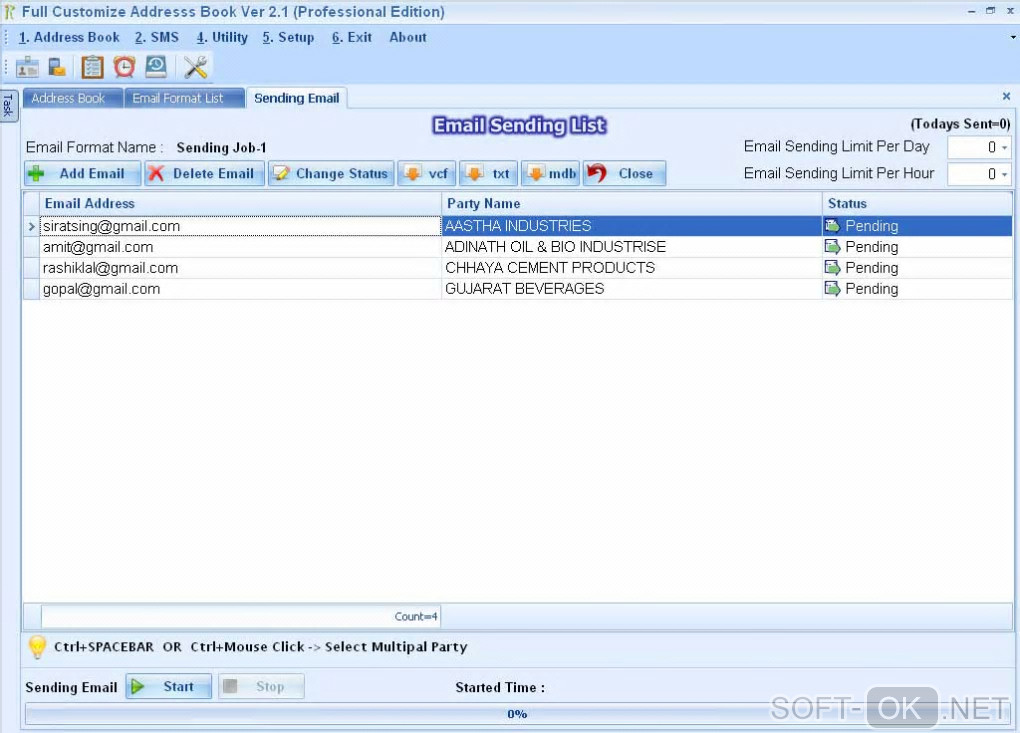The image size is (1020, 733).
Task: Expand the menu bar overflow arrow
Action: coord(1013,38)
